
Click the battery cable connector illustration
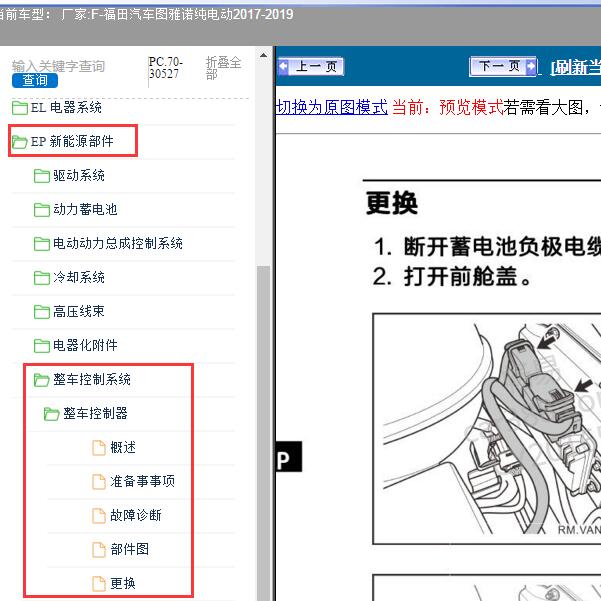pos(487,429)
